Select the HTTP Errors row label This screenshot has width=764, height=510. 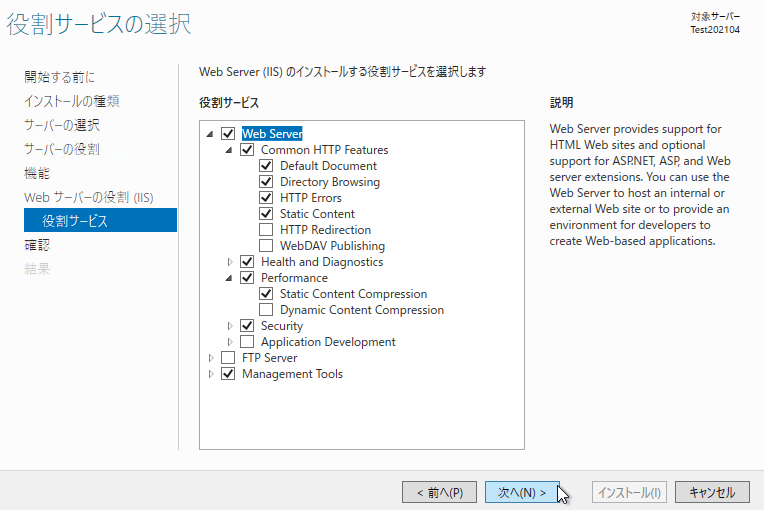311,198
